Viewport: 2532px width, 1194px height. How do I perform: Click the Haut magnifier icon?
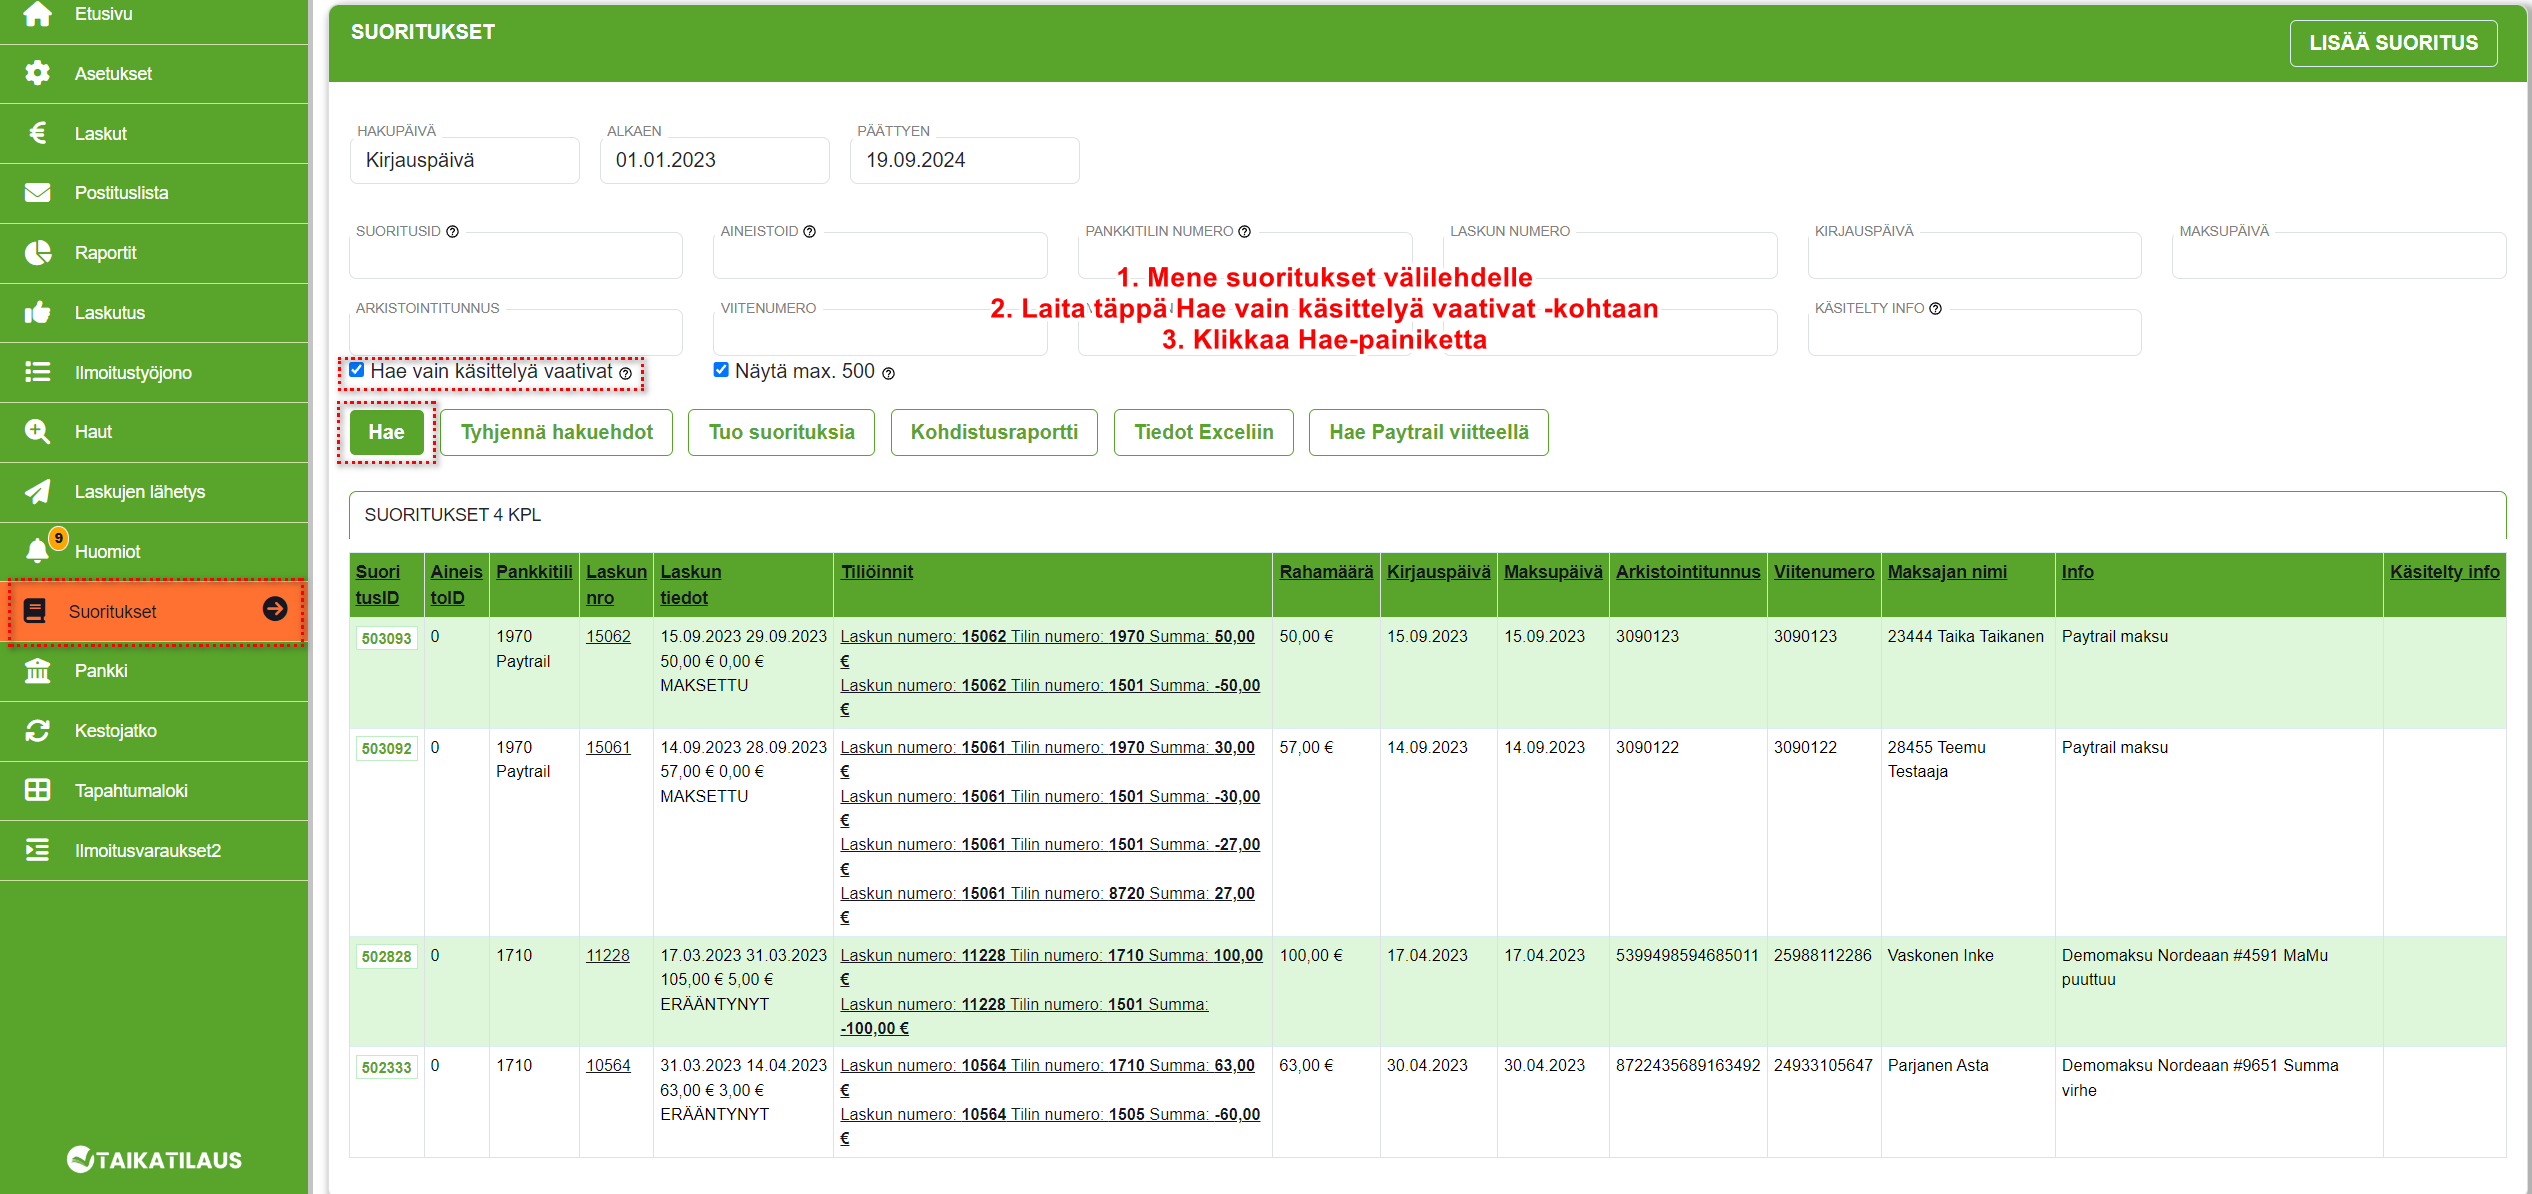tap(37, 431)
